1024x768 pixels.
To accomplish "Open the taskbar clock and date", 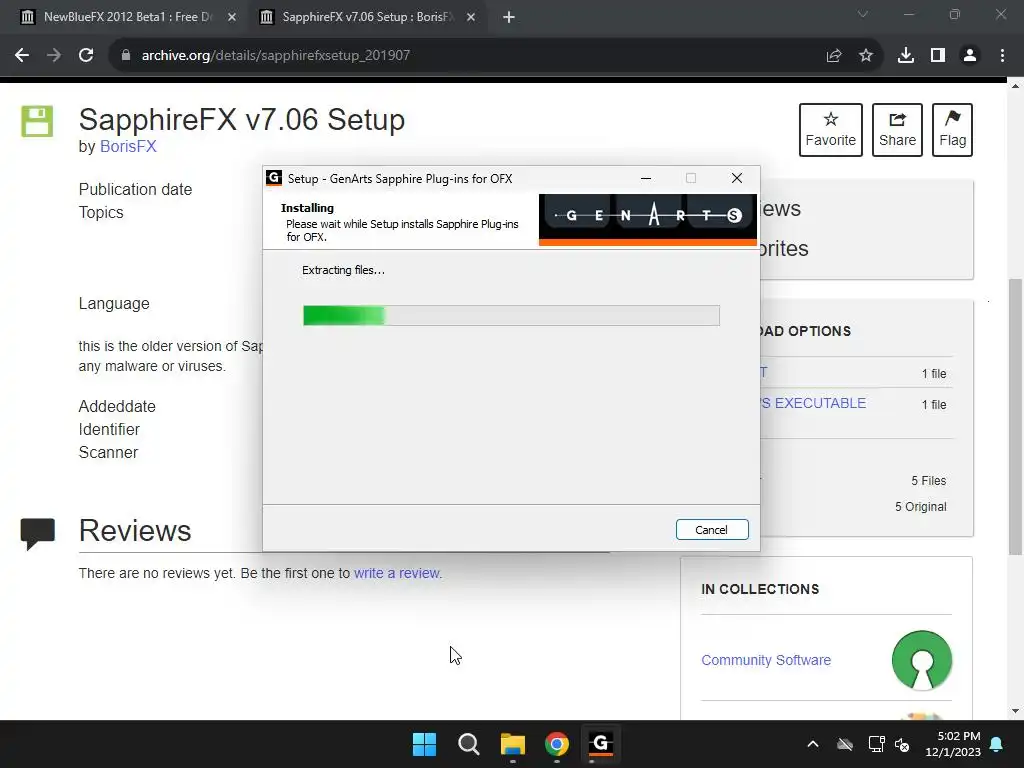I will [953, 744].
